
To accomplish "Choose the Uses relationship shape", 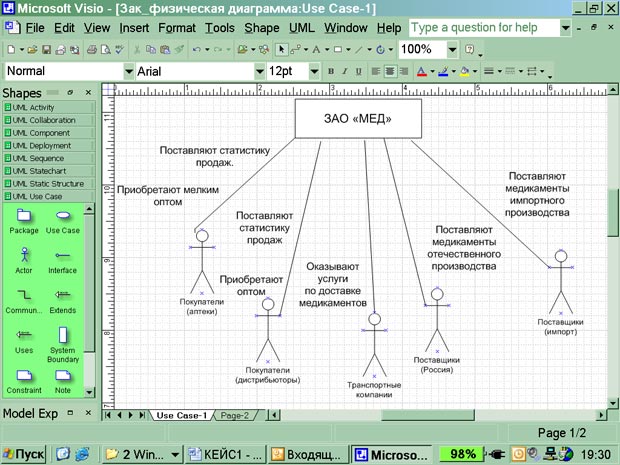I will [x=23, y=336].
